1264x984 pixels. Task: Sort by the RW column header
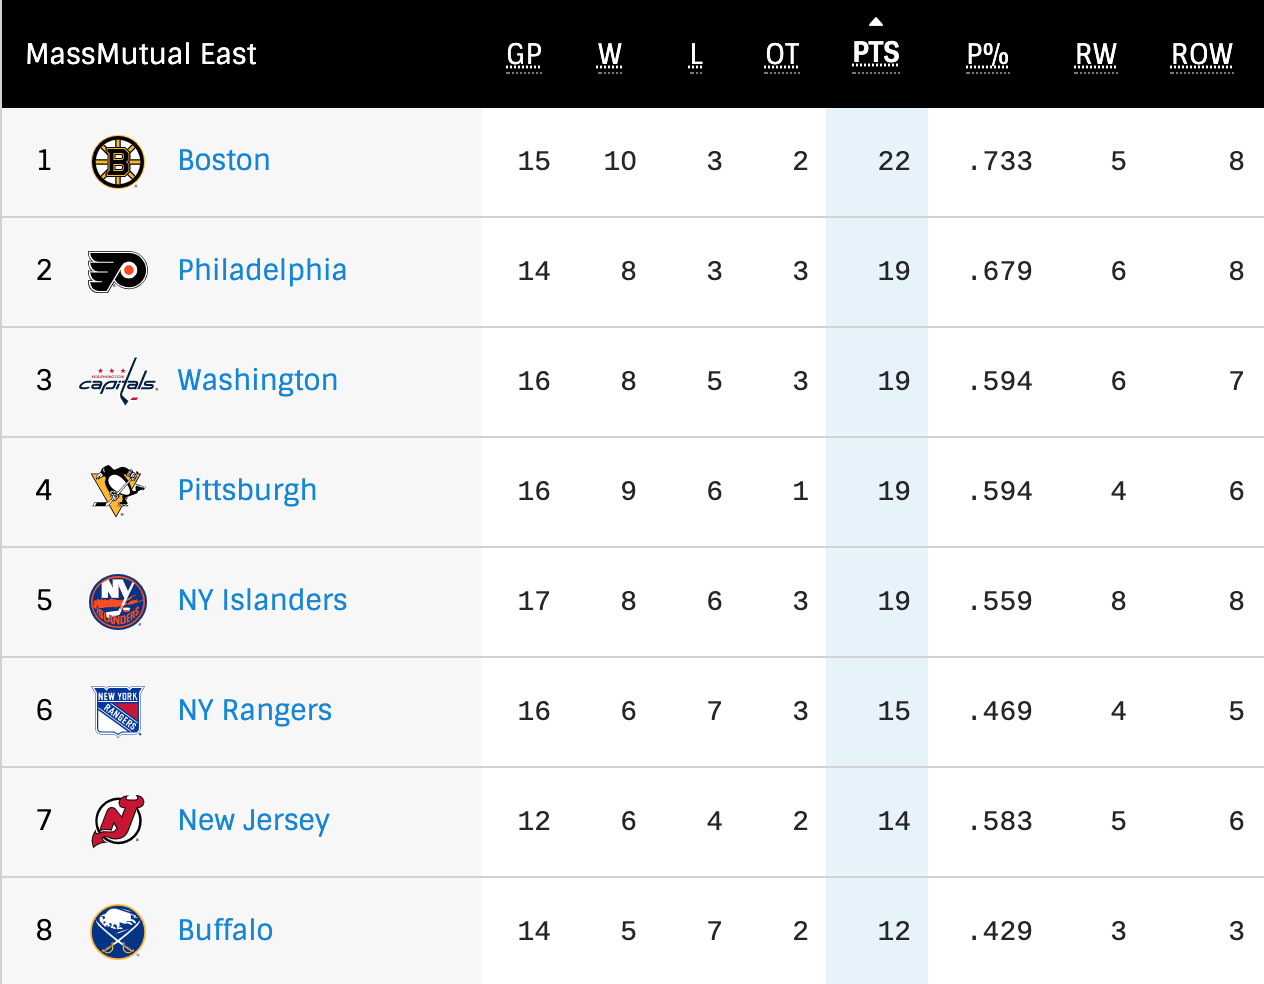[x=1096, y=54]
